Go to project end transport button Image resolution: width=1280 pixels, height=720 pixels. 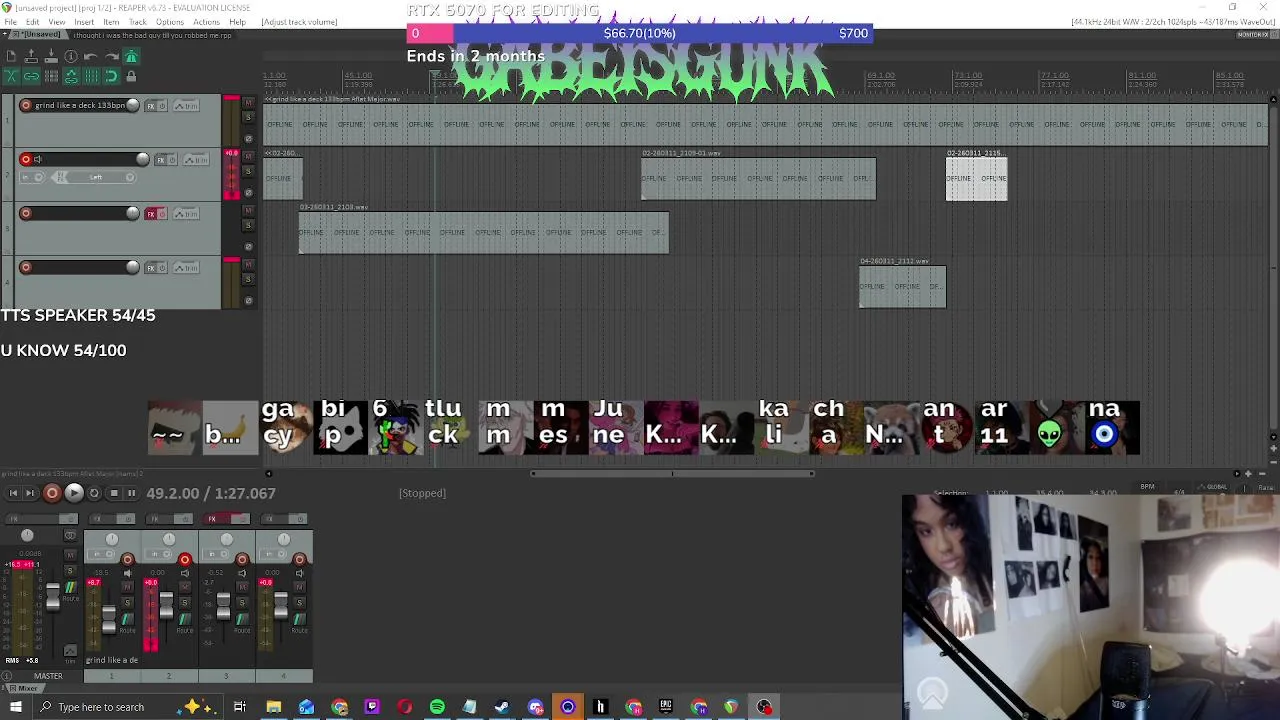(x=30, y=493)
